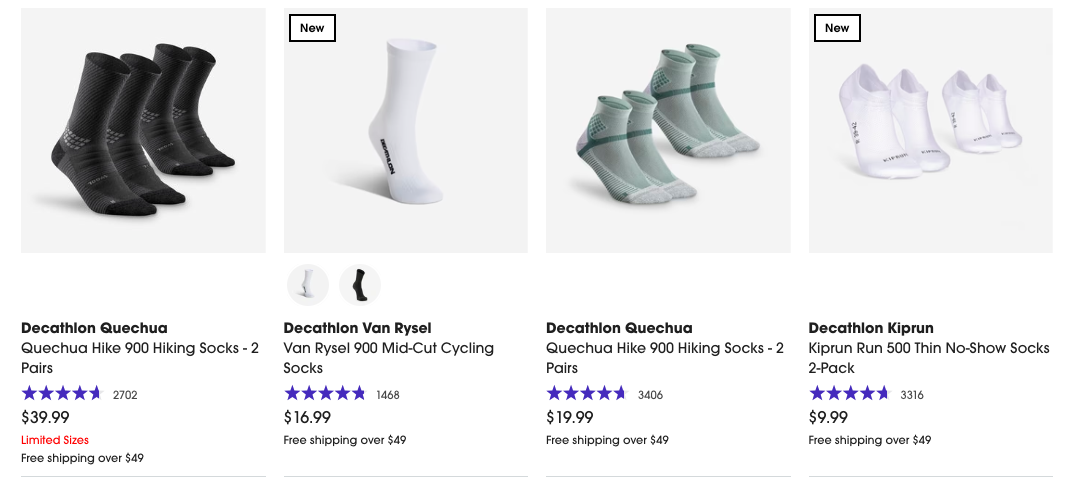Screen dimensions: 1070x487
Task: Open the Kiprun no-show socks image
Action: pos(930,130)
